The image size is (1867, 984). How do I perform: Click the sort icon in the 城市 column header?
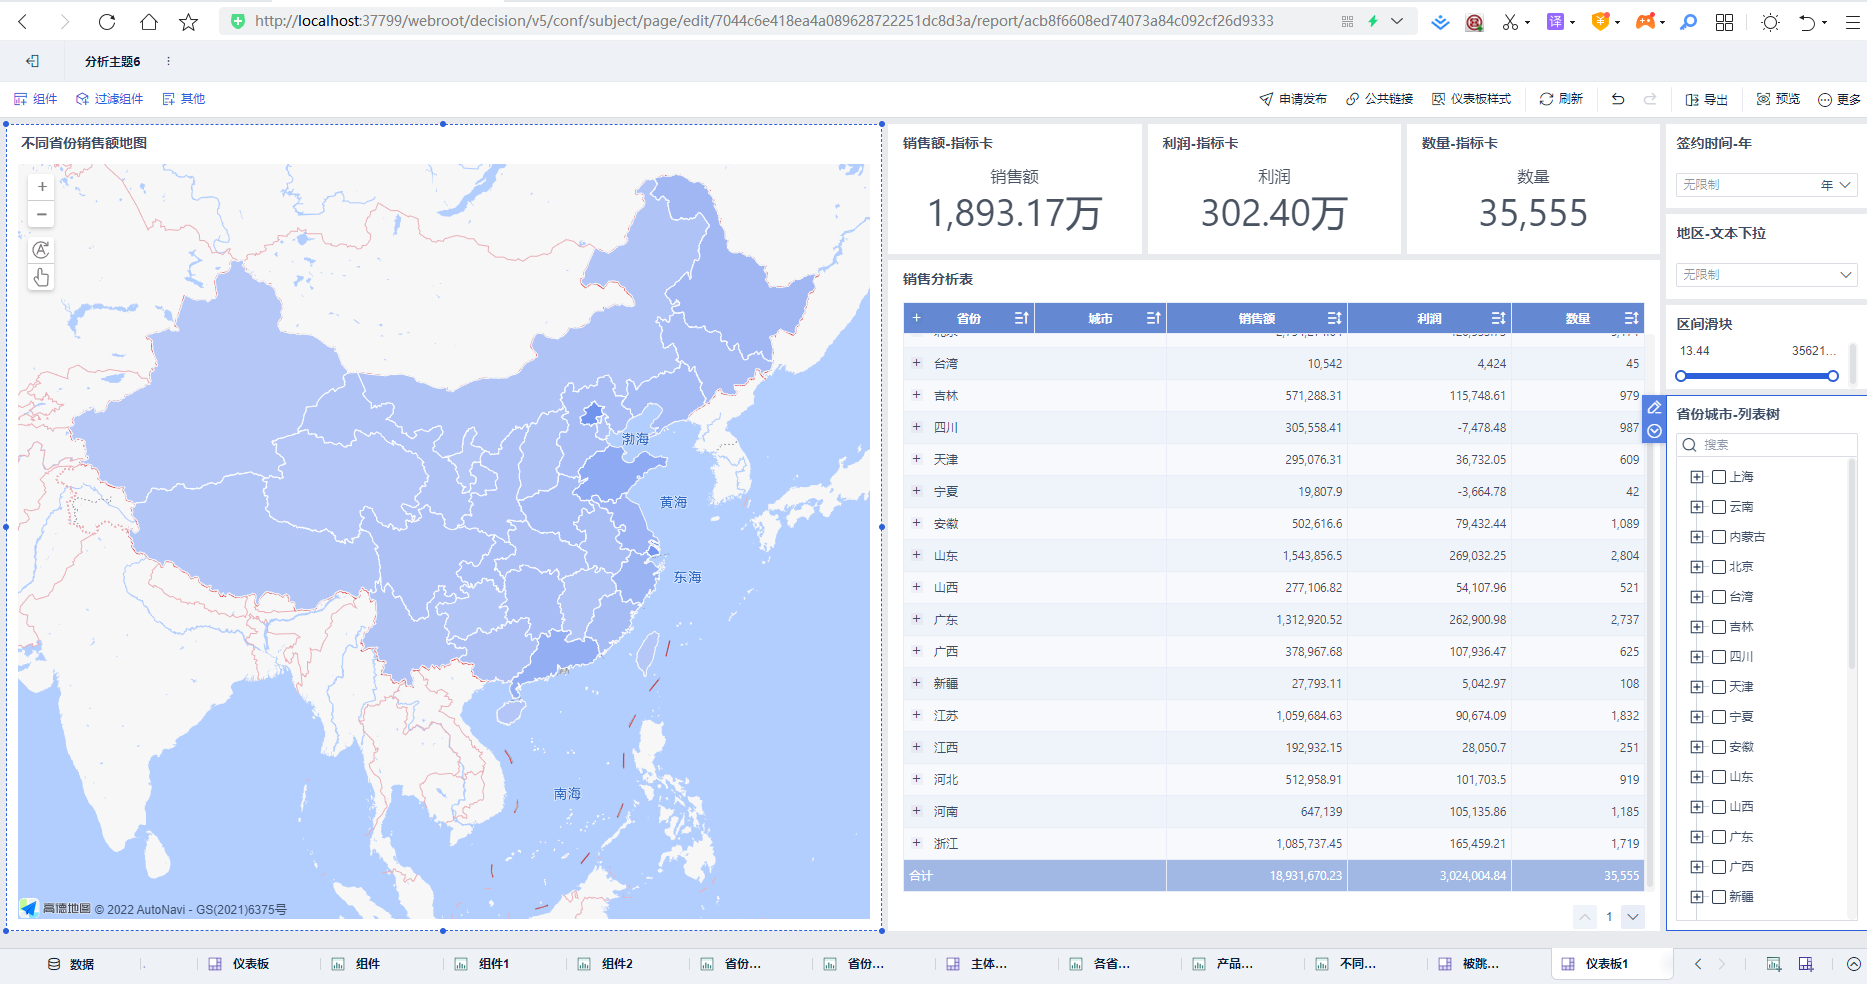[x=1153, y=318]
